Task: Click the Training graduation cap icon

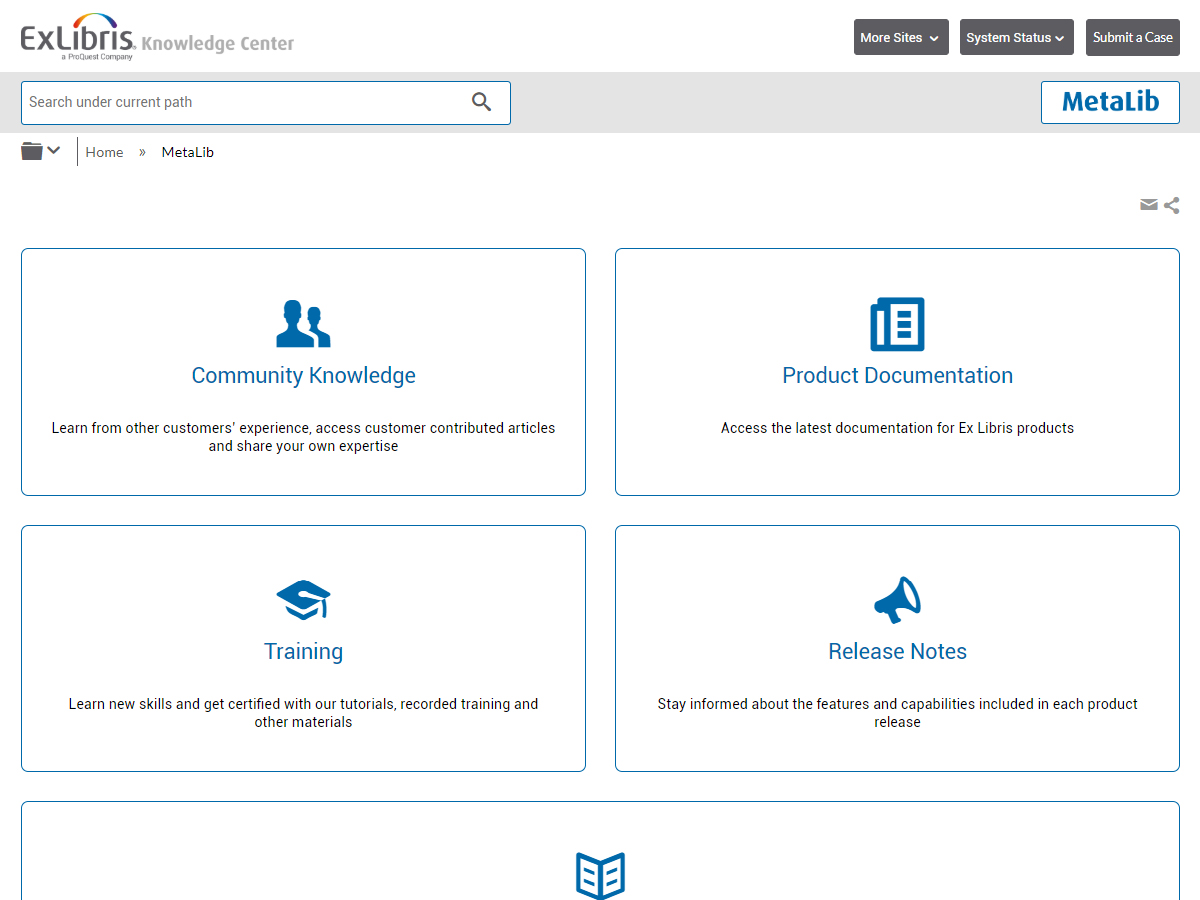Action: click(303, 600)
